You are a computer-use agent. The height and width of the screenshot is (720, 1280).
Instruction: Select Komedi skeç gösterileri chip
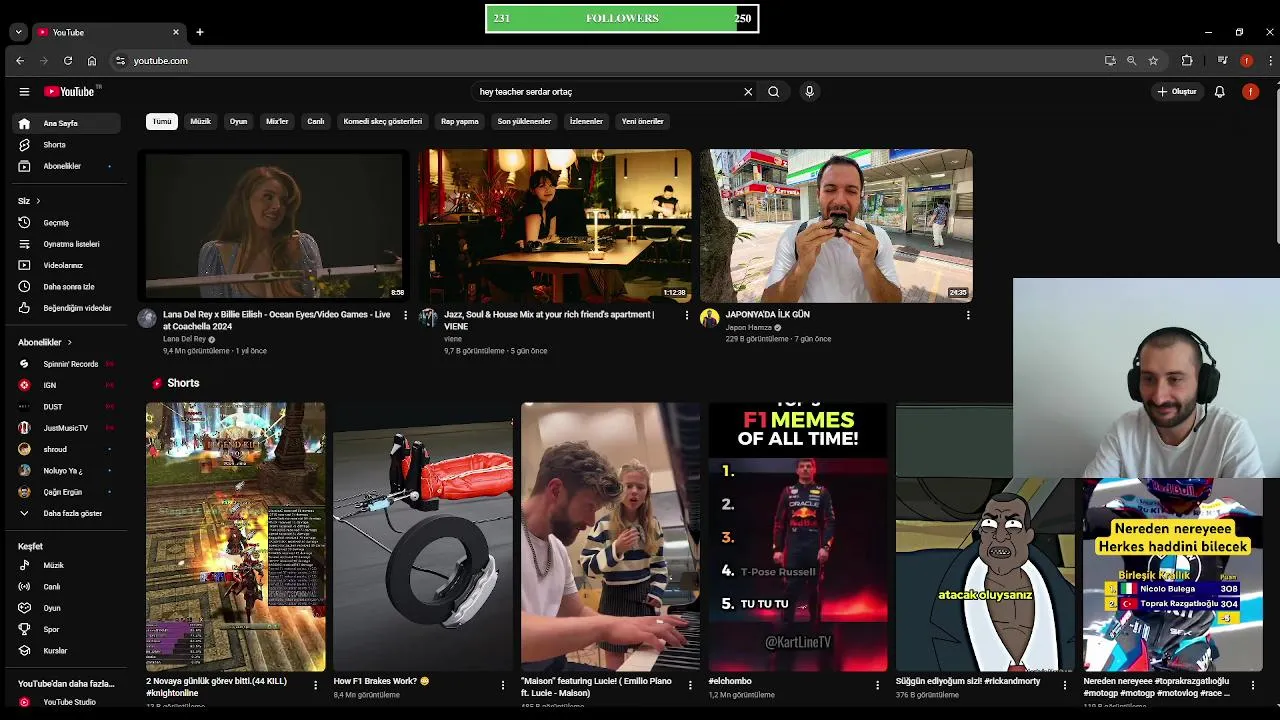click(383, 121)
